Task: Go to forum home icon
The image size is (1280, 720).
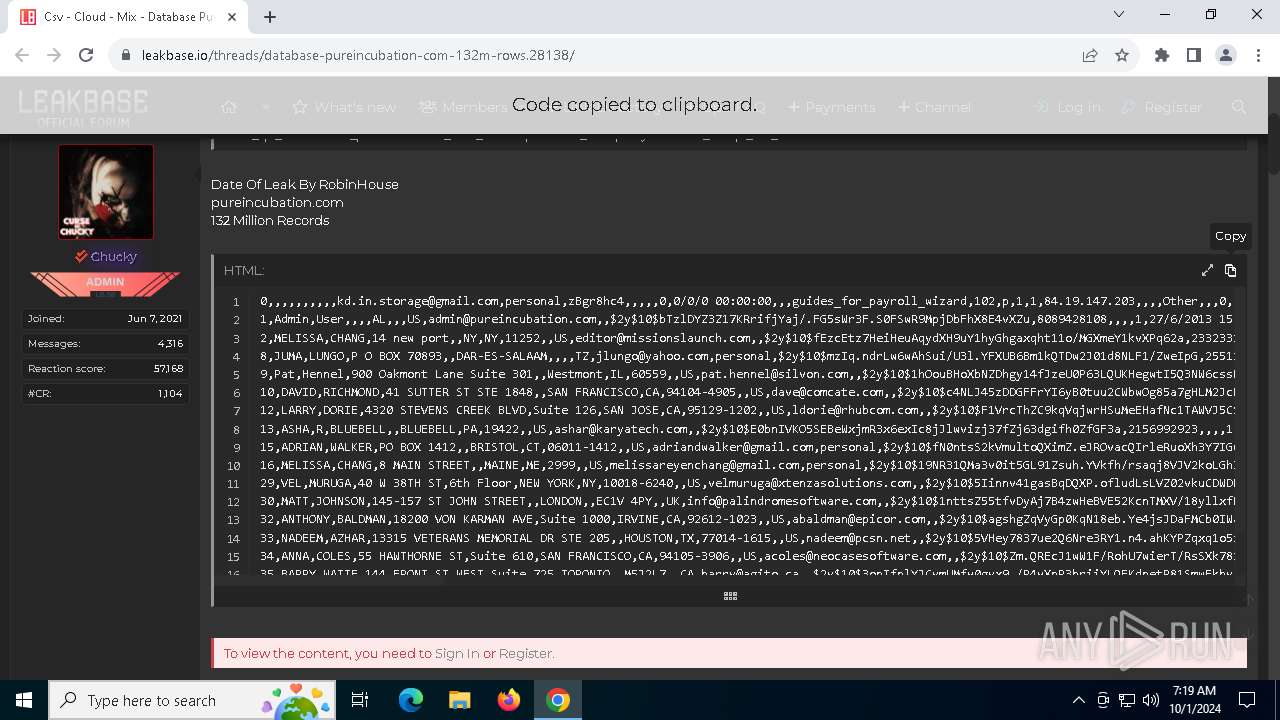Action: [x=229, y=107]
